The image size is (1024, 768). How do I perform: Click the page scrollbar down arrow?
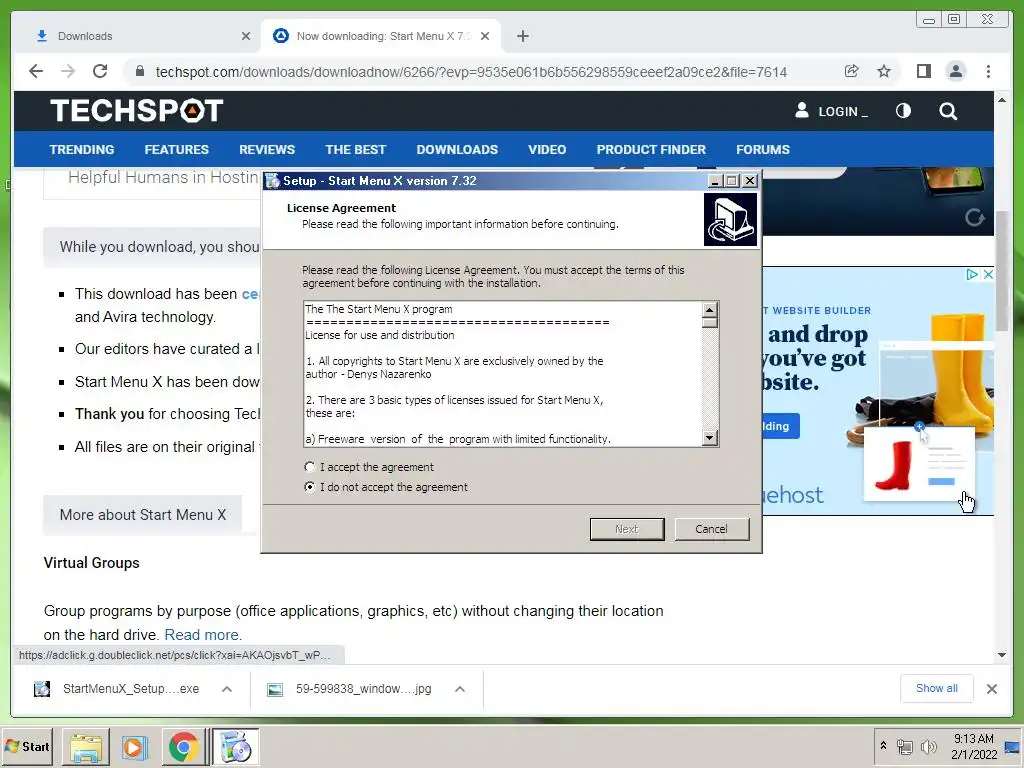1002,654
